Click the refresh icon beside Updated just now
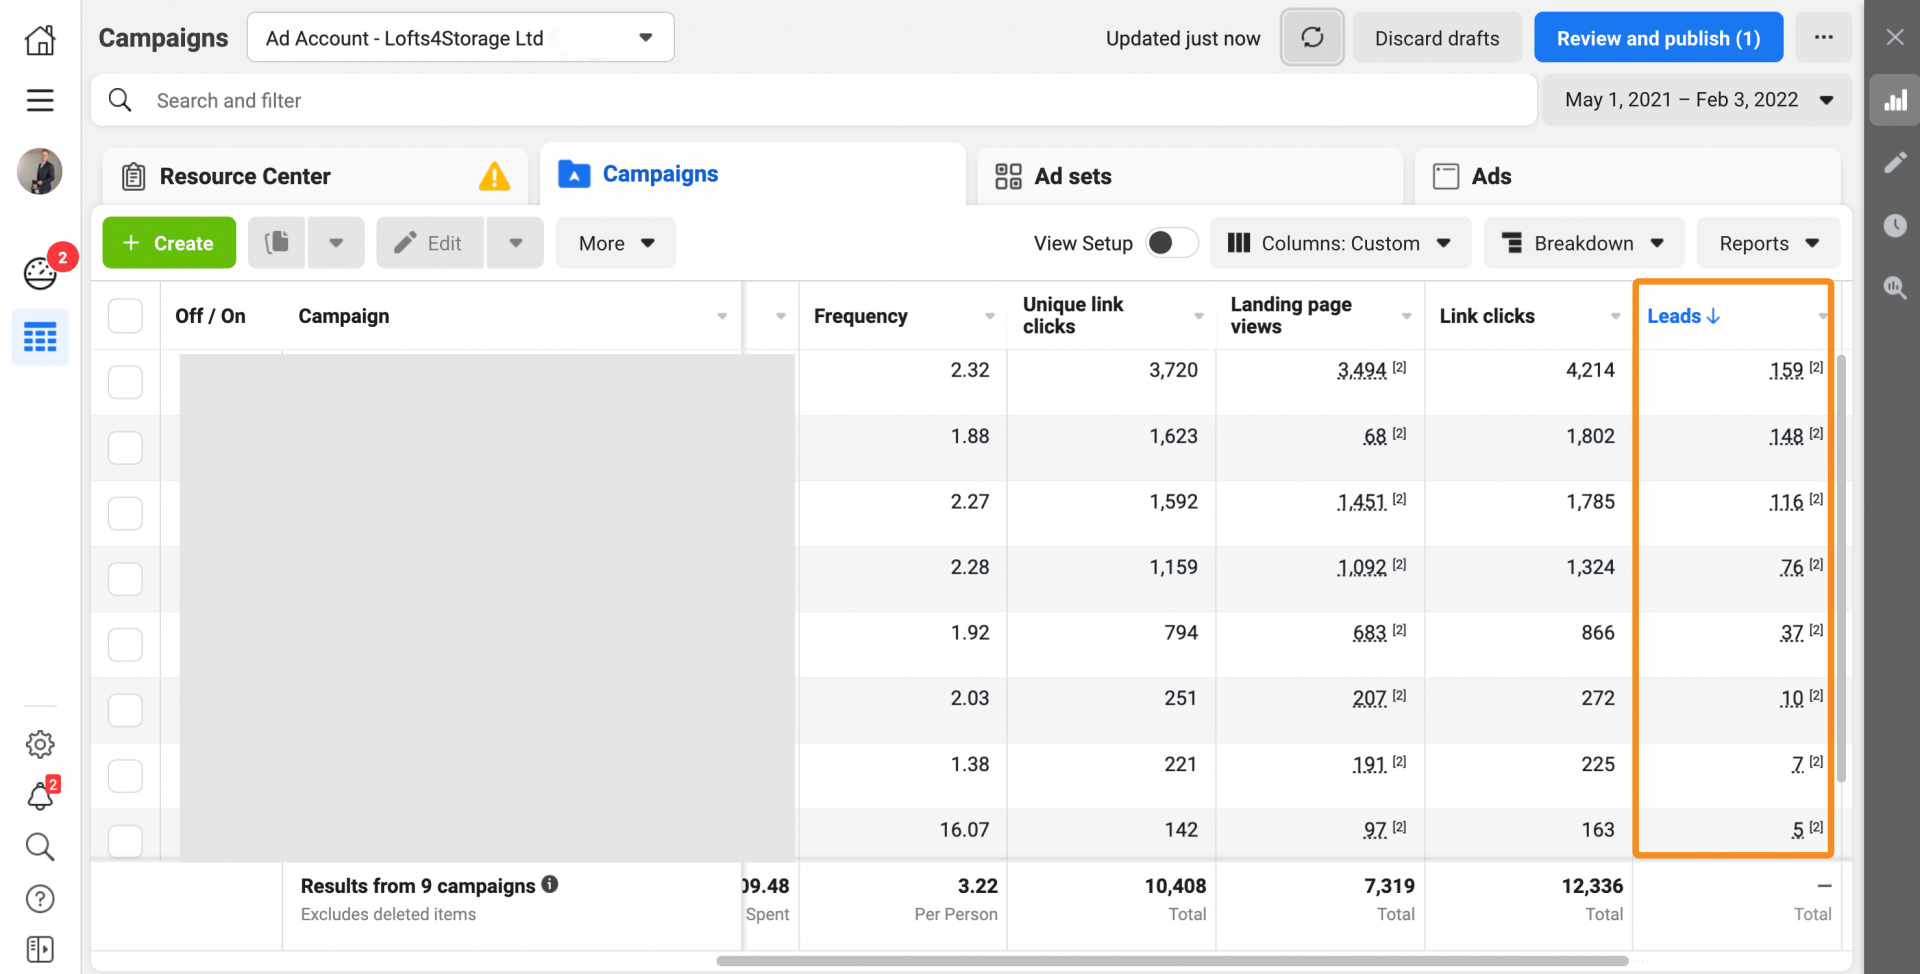 (x=1312, y=38)
